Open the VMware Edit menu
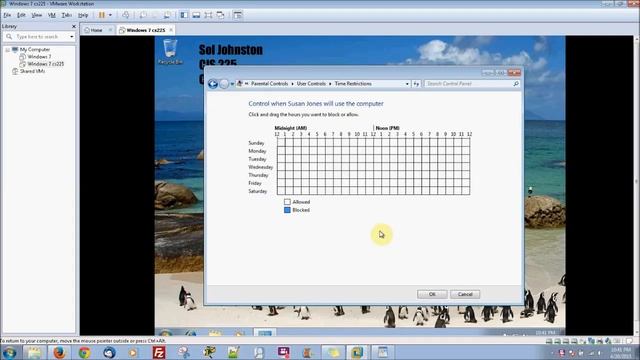Viewport: 640px width, 360px height. 21,15
